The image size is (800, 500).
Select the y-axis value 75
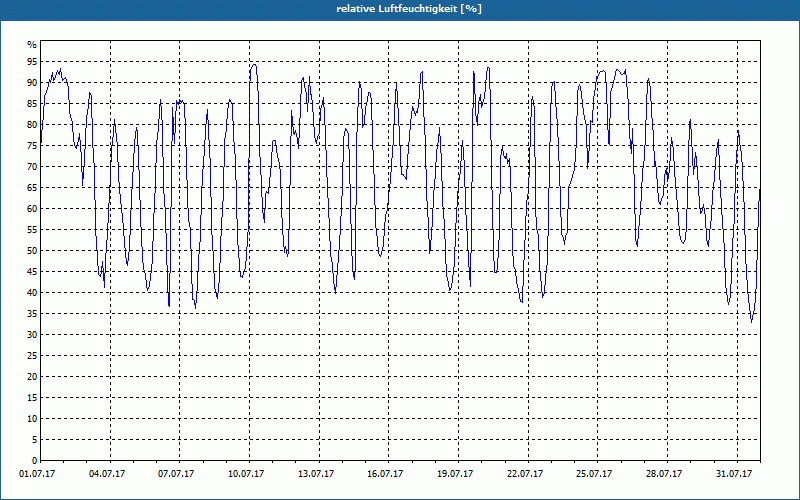point(32,145)
